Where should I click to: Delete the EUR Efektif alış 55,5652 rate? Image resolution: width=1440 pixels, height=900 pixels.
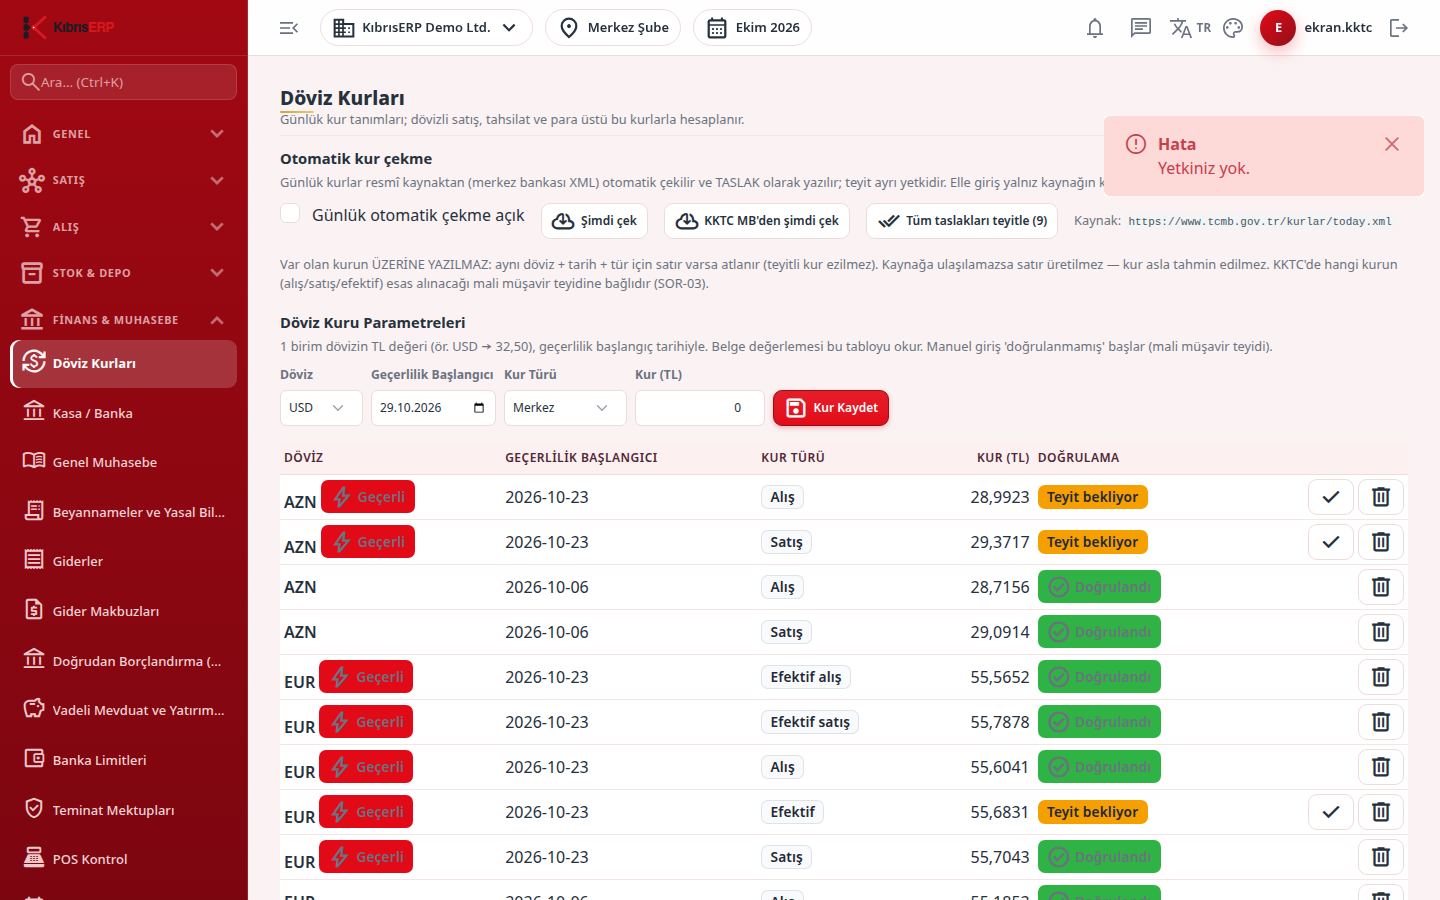[1381, 677]
